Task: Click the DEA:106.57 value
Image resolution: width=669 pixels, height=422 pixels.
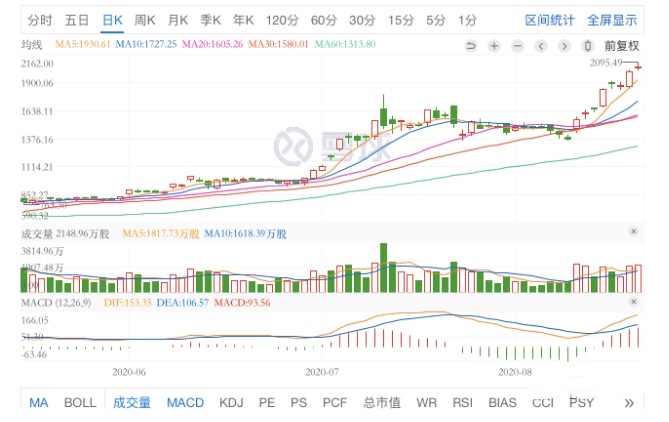Action: point(183,303)
